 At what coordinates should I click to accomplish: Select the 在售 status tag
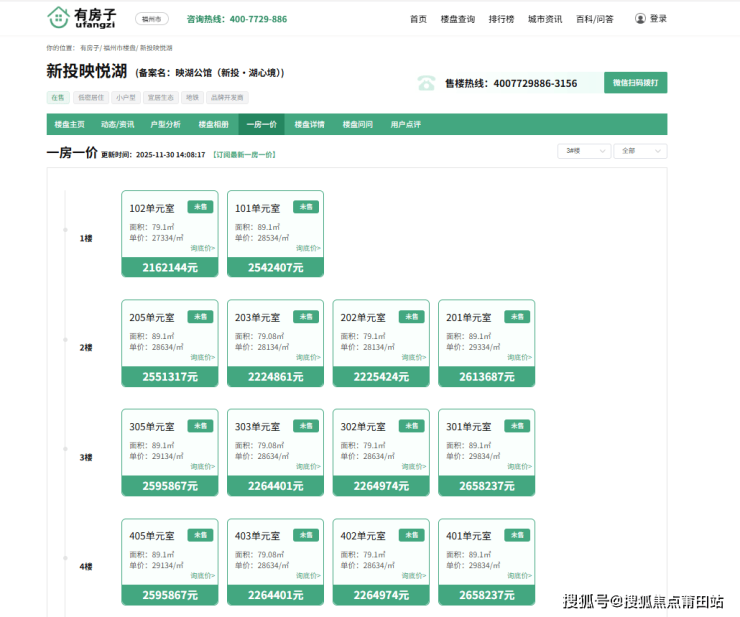tap(57, 98)
